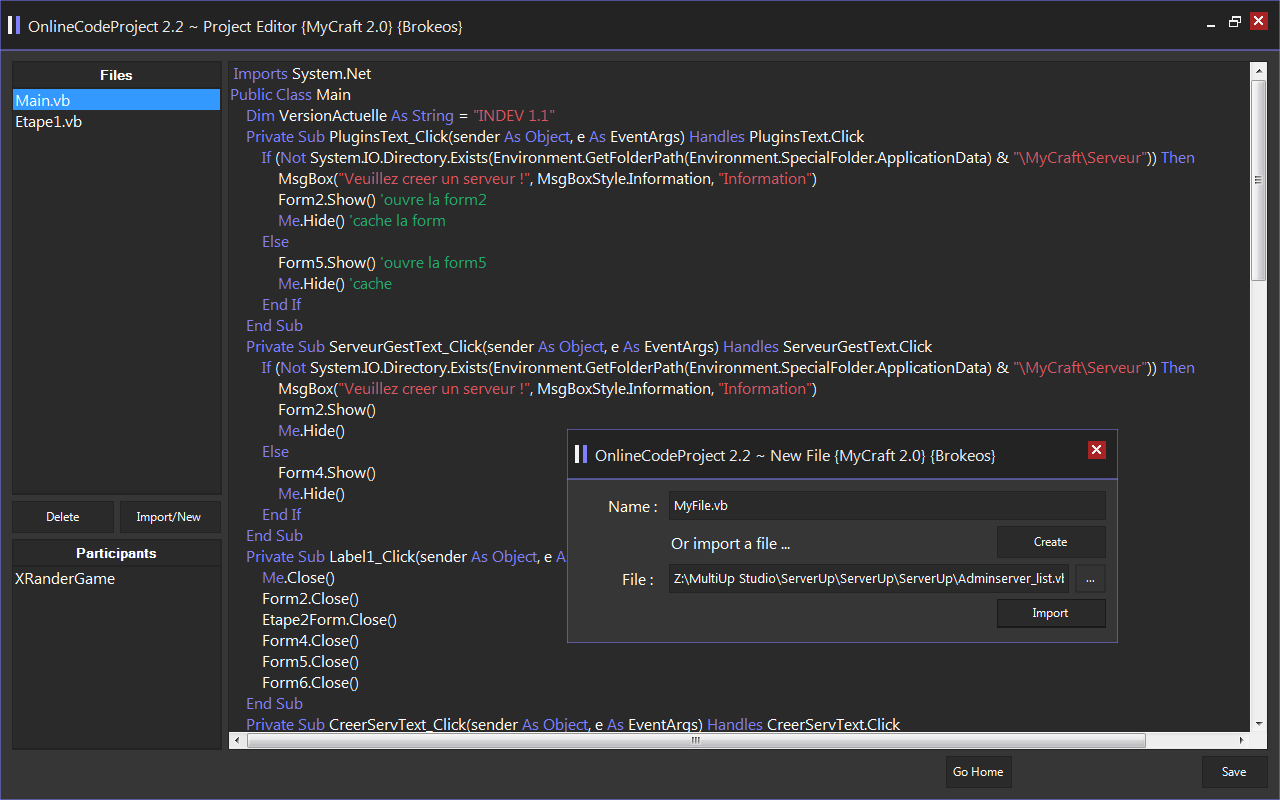This screenshot has width=1280, height=800.
Task: Open Etape1.vb in the Files list
Action: (116, 121)
